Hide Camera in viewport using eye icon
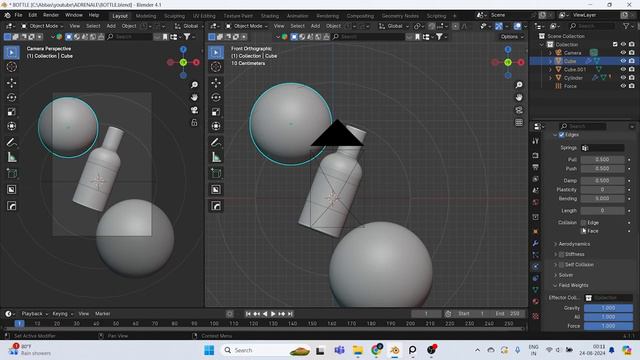 623,53
